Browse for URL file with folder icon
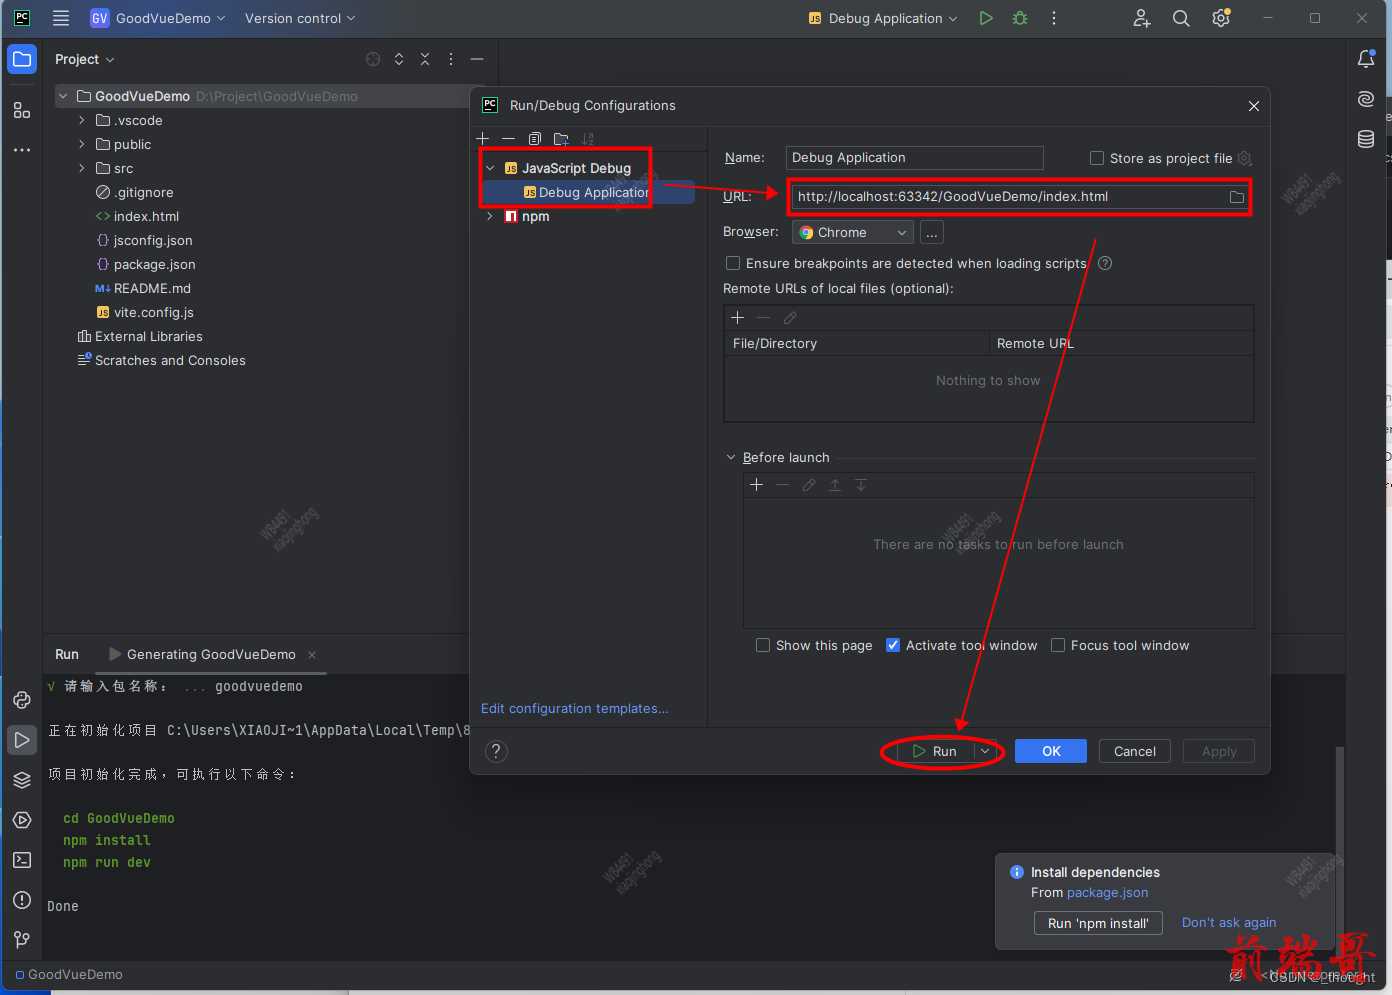The image size is (1392, 995). 1237,197
